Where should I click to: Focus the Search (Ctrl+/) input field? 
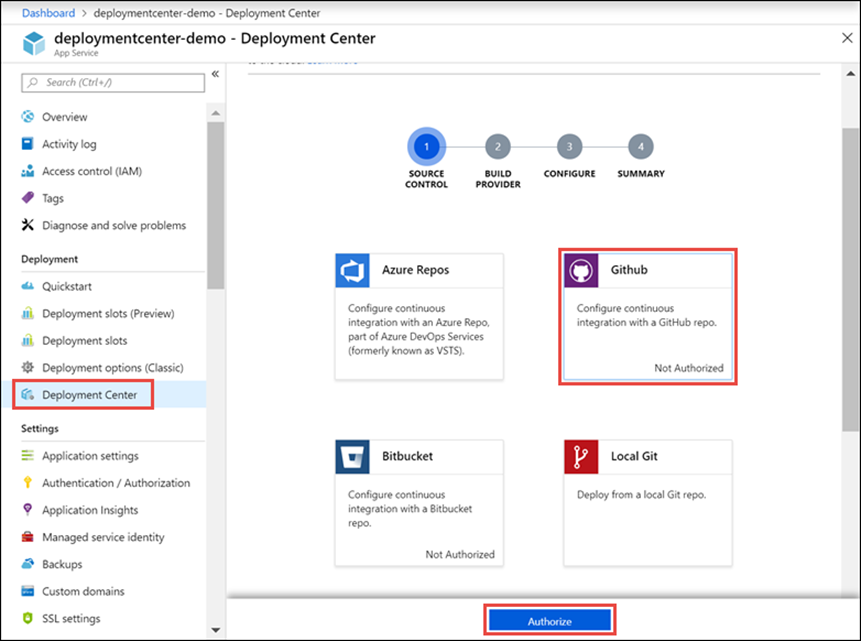click(x=113, y=82)
